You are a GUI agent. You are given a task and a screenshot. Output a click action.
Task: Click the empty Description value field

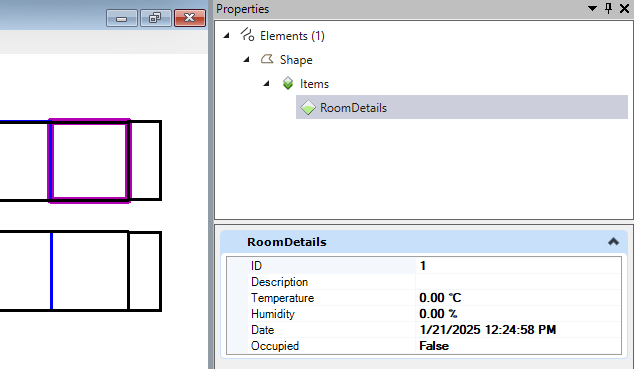click(x=518, y=282)
